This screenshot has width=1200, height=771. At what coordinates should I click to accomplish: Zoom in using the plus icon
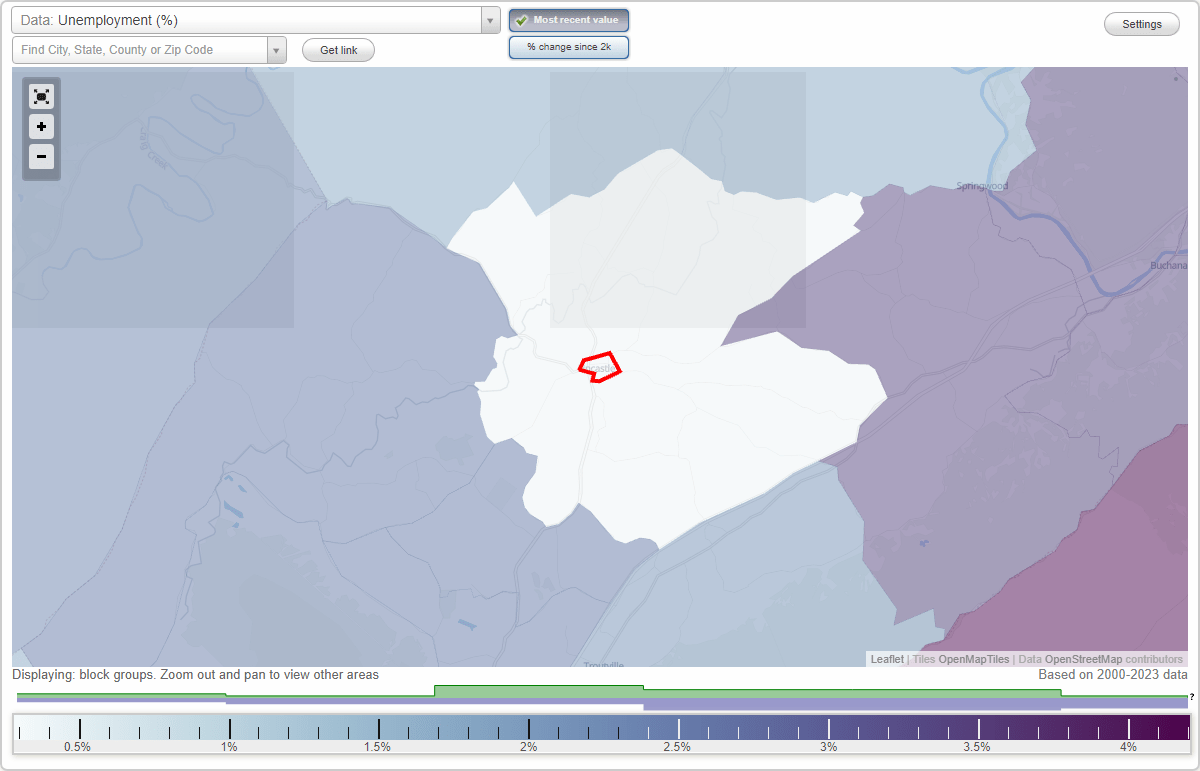[41, 127]
